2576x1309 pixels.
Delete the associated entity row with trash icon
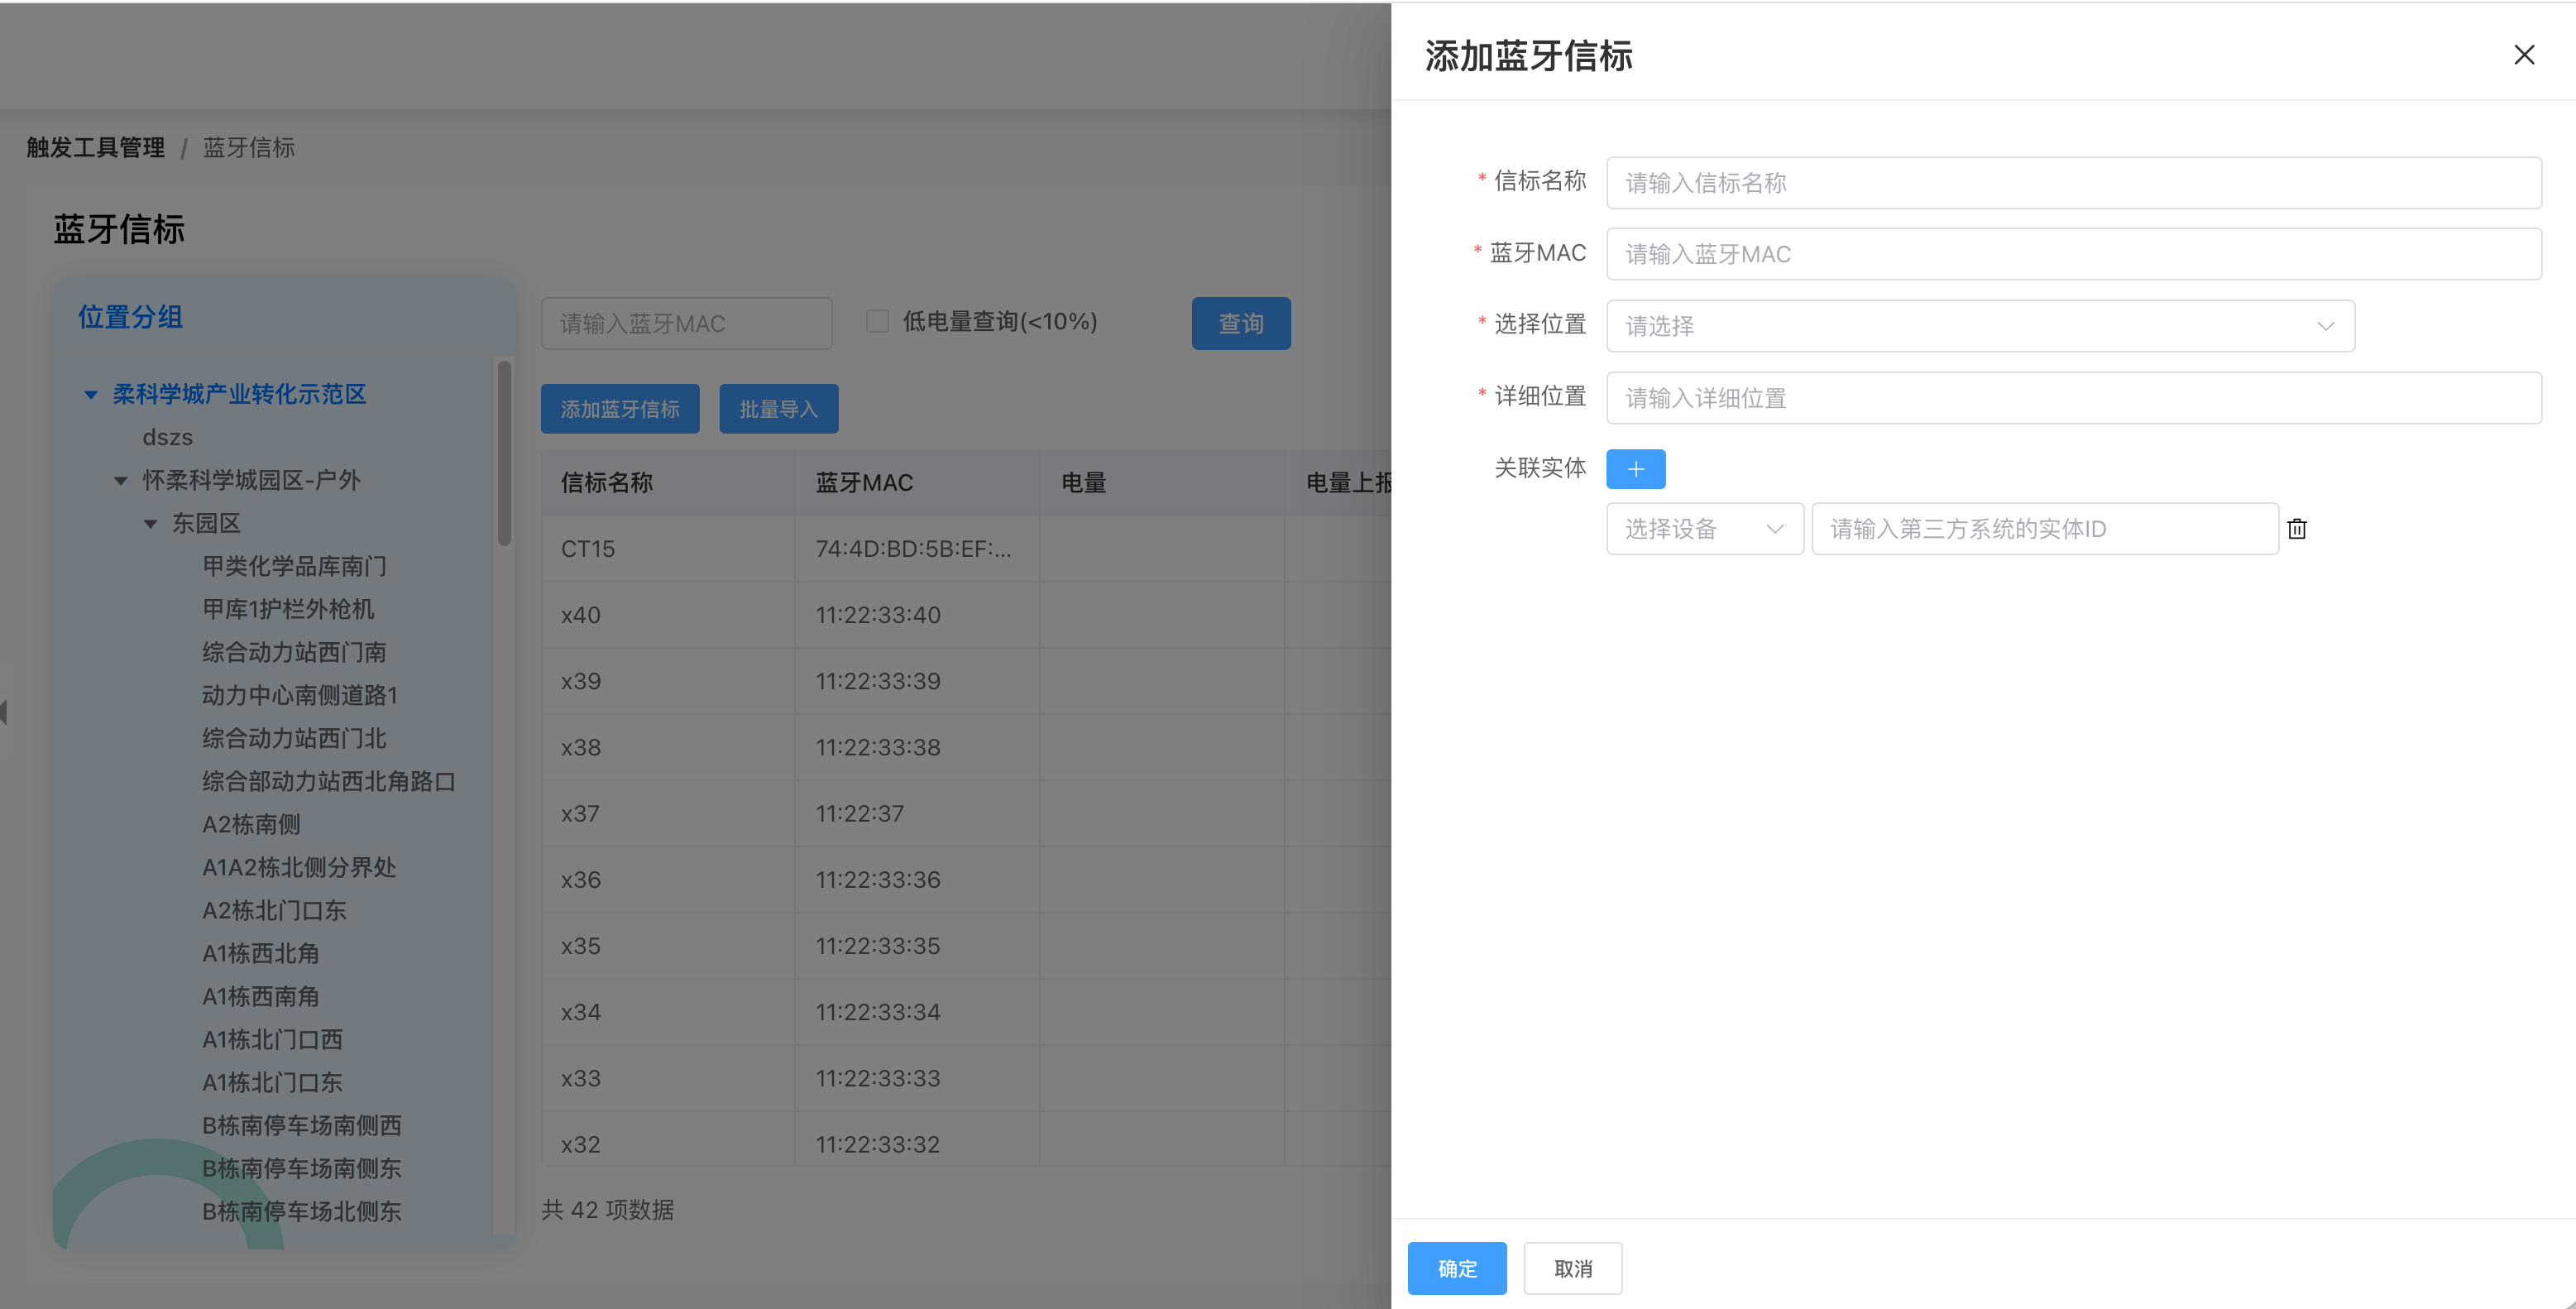click(x=2296, y=529)
